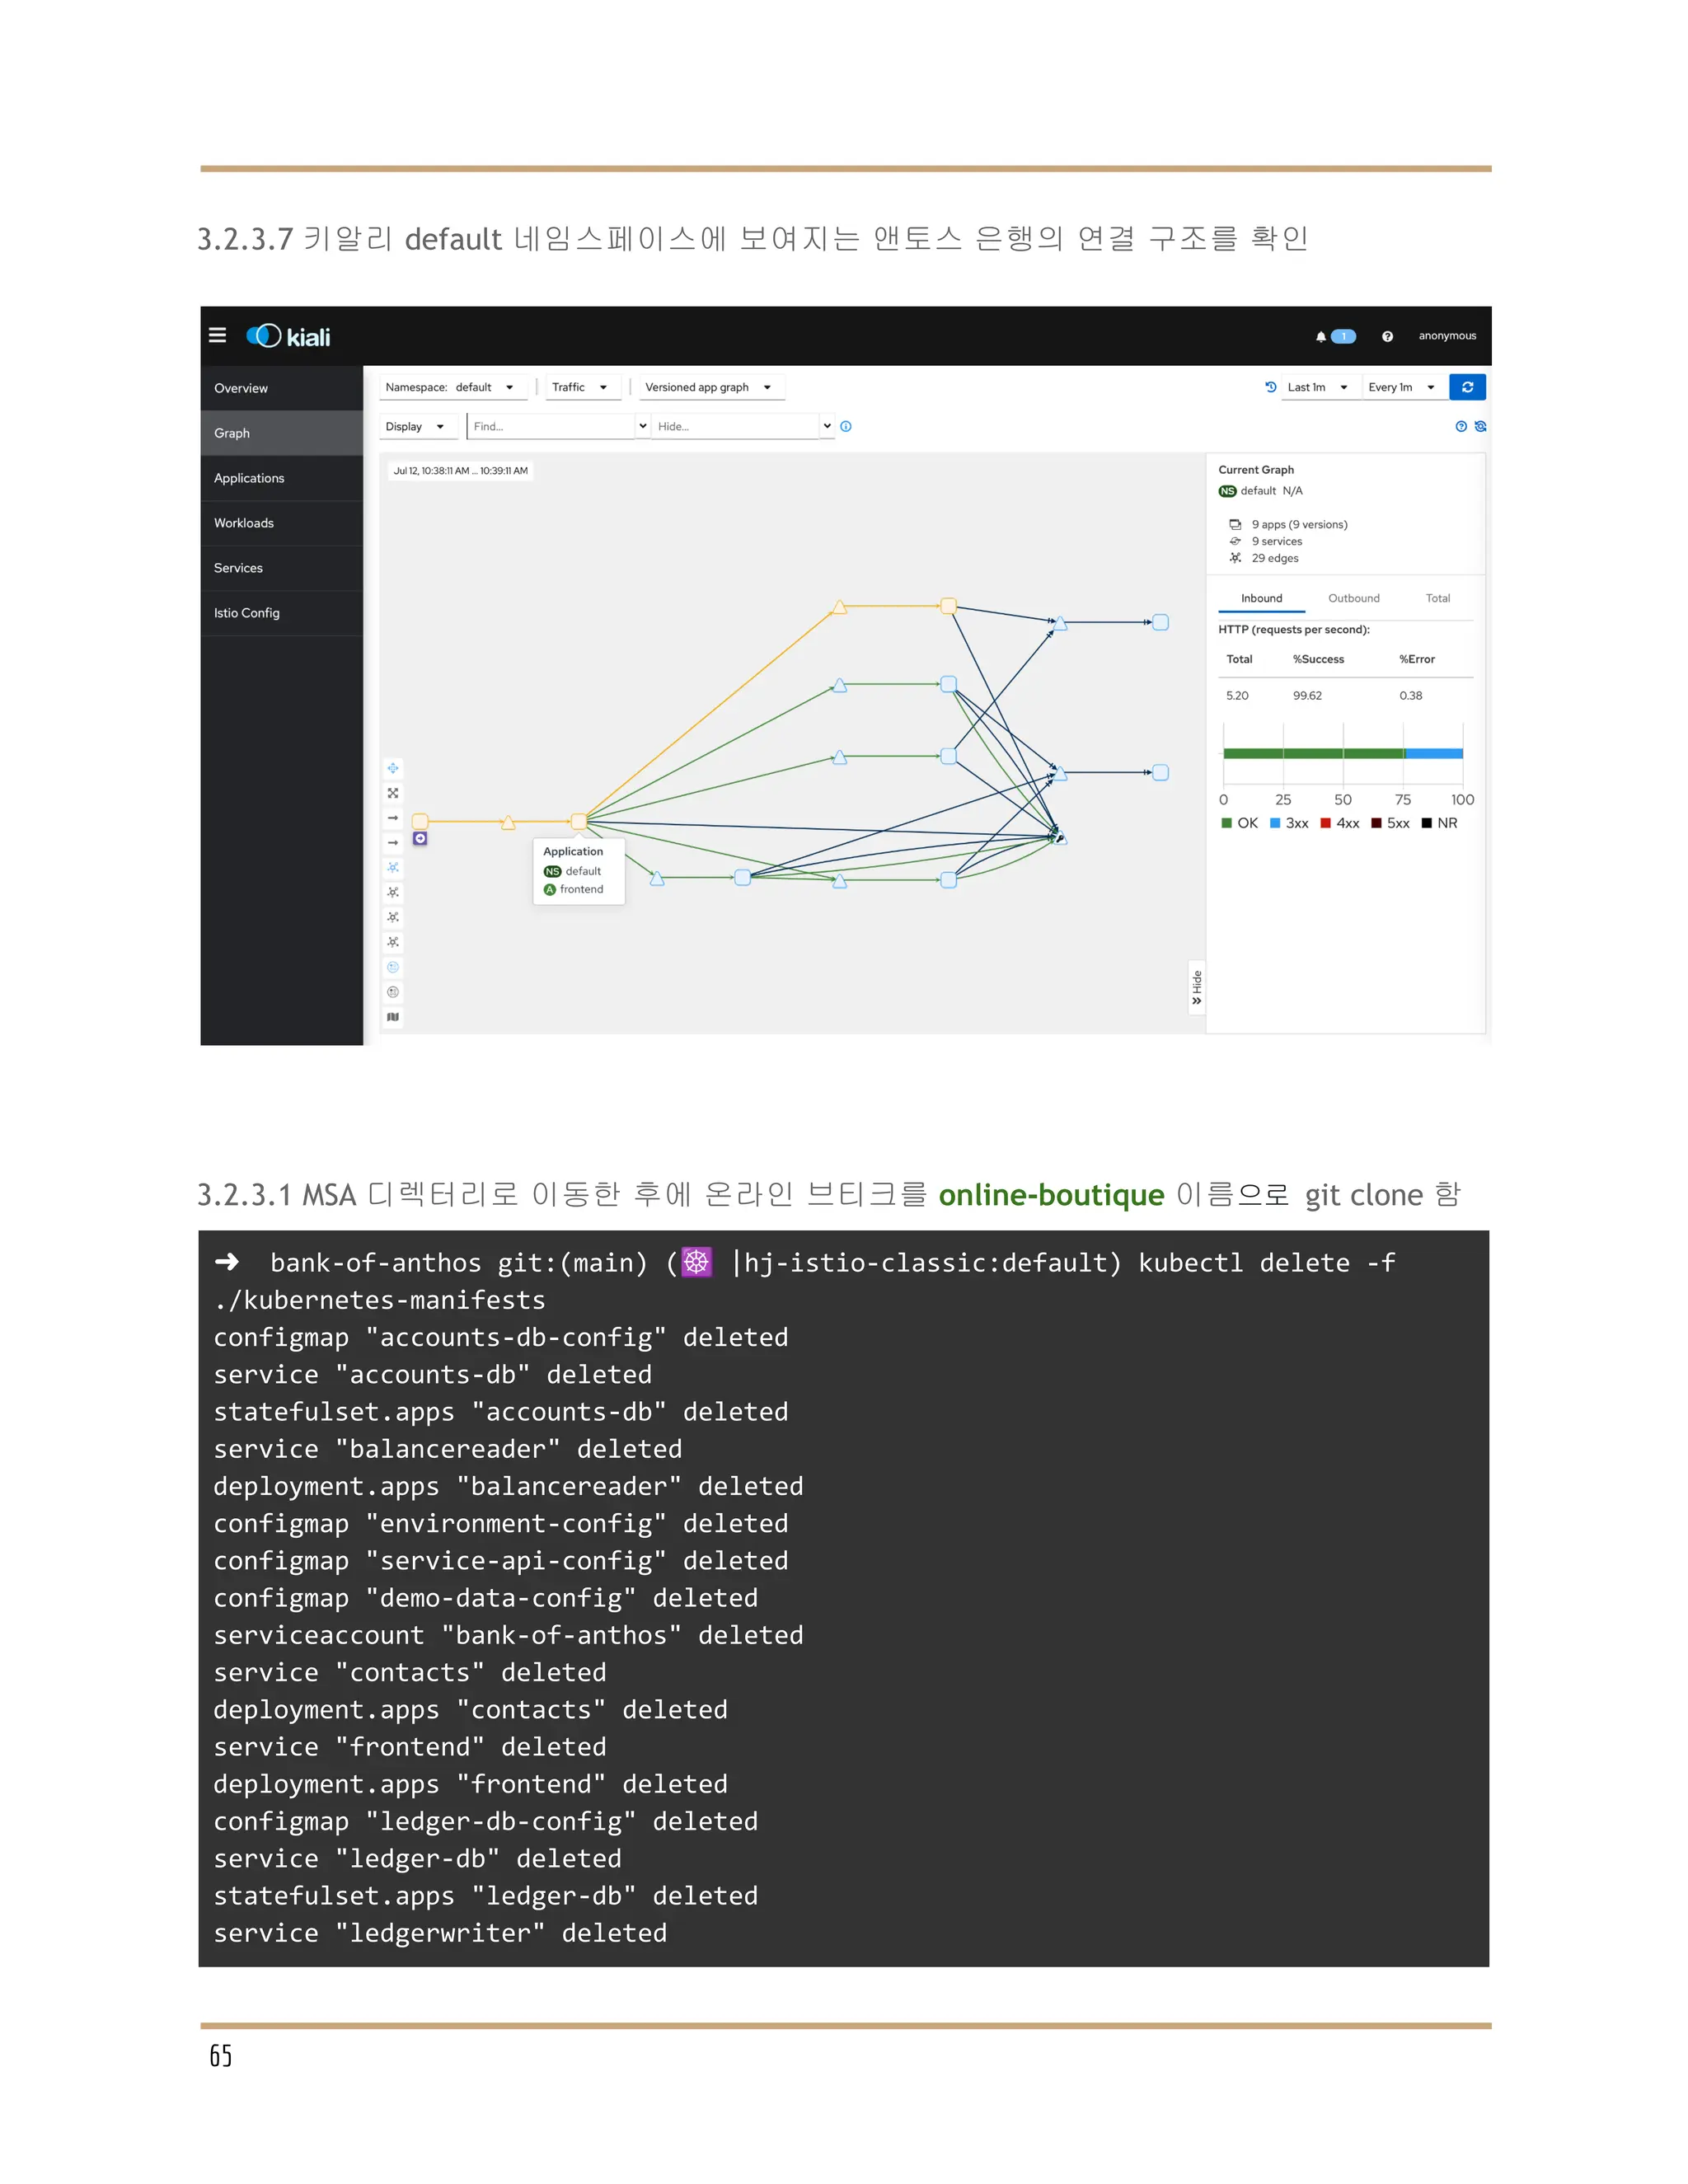
Task: Toggle the drag/pan mode icon
Action: point(393,768)
